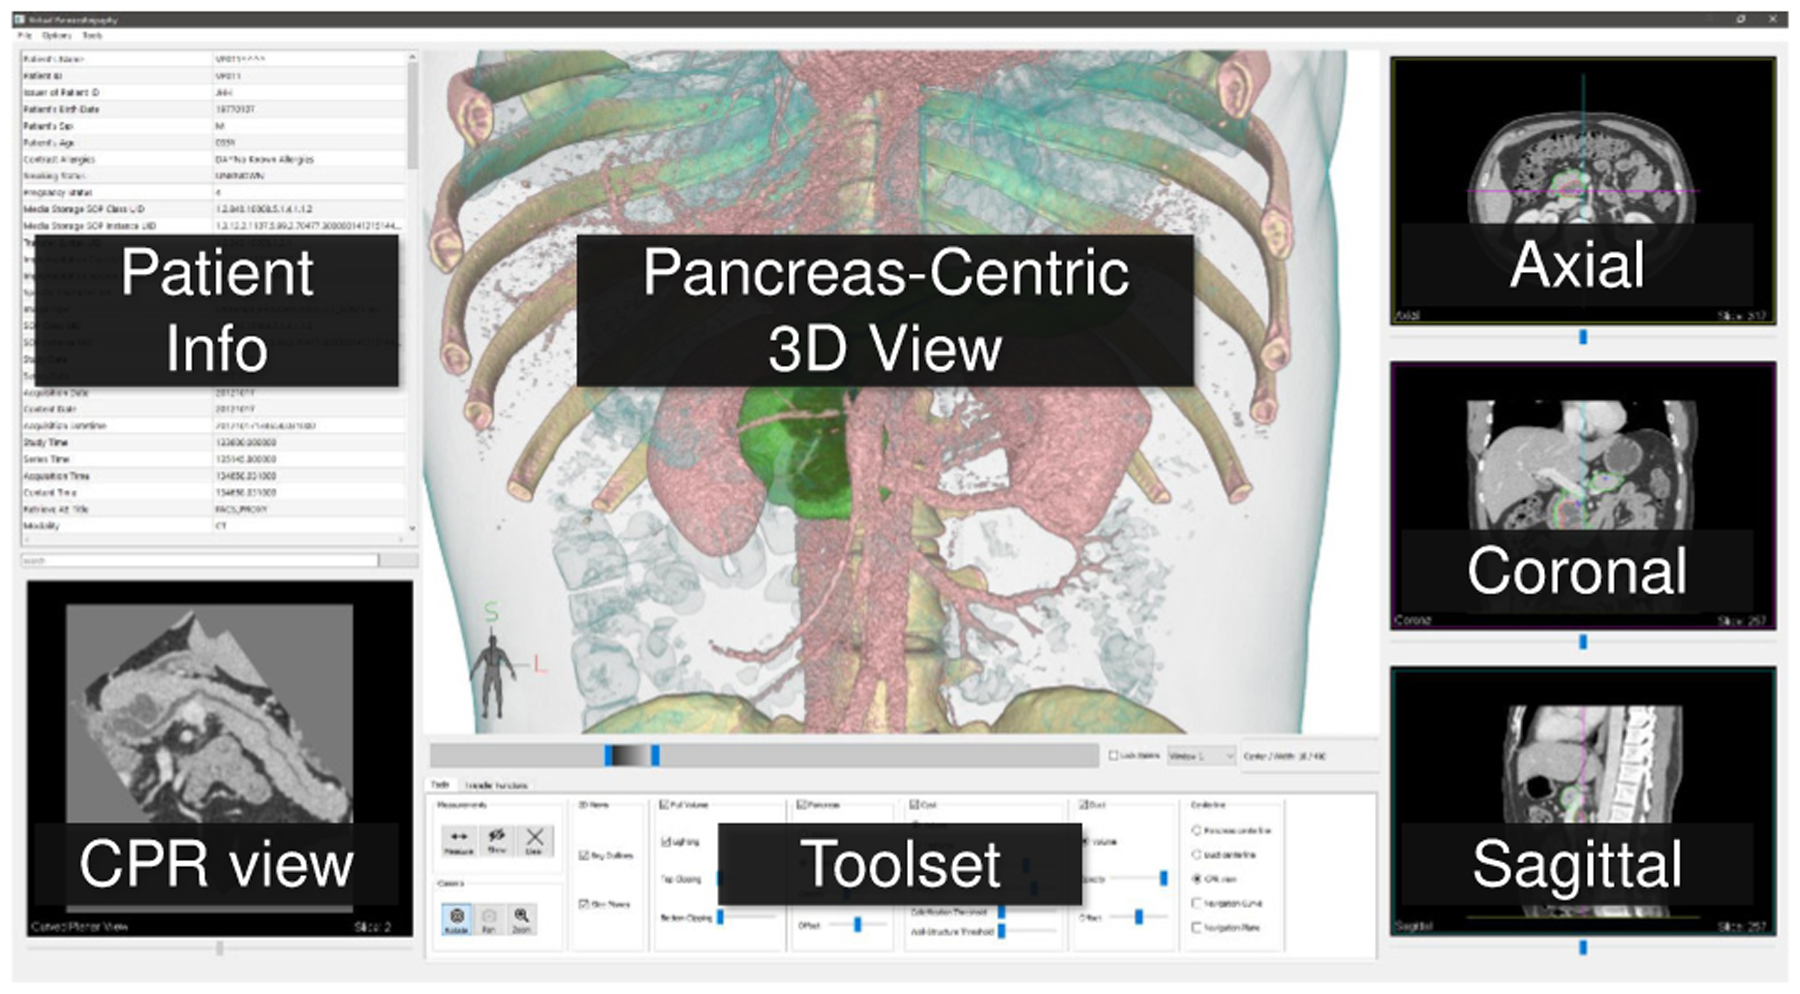This screenshot has height=994, width=1800.
Task: Click the Clear measurements icon
Action: click(534, 840)
